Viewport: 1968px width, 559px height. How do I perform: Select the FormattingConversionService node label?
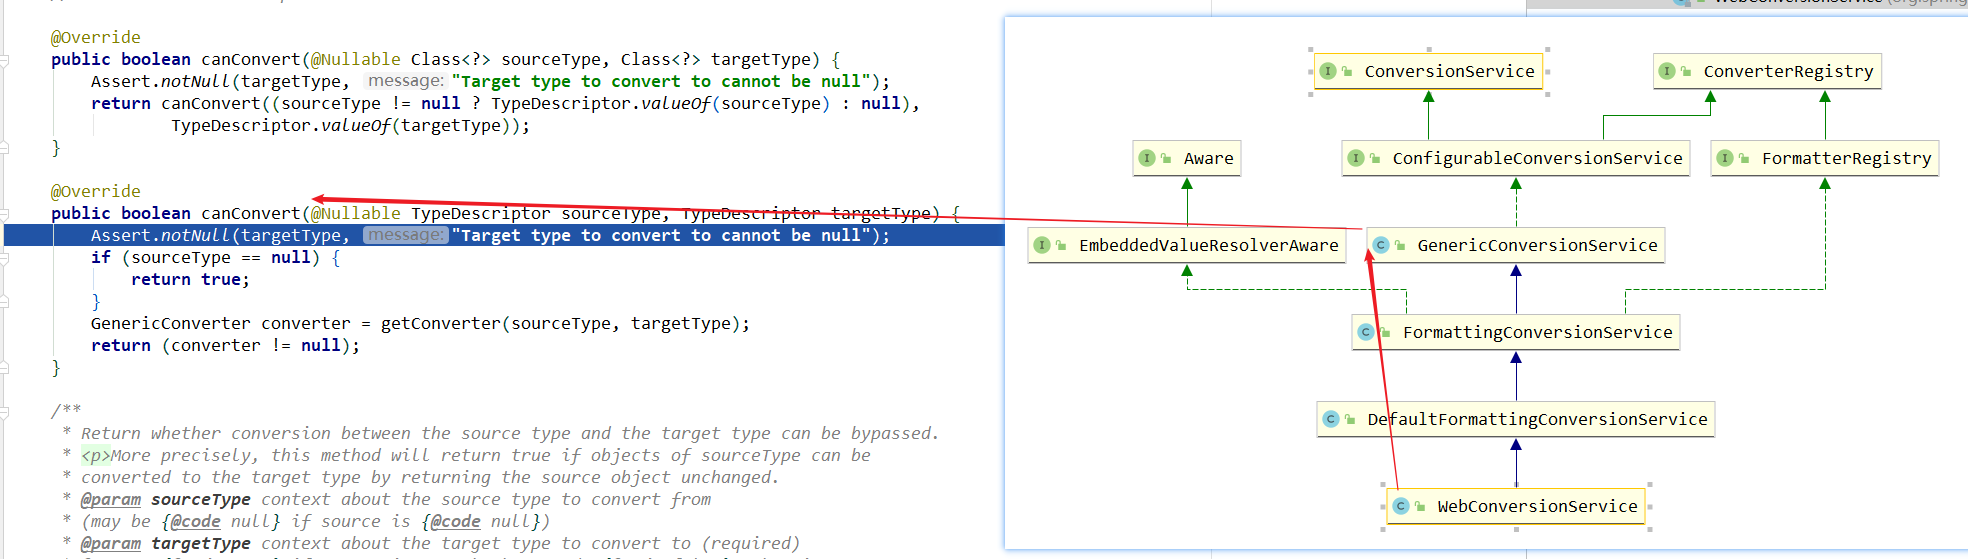(1537, 332)
